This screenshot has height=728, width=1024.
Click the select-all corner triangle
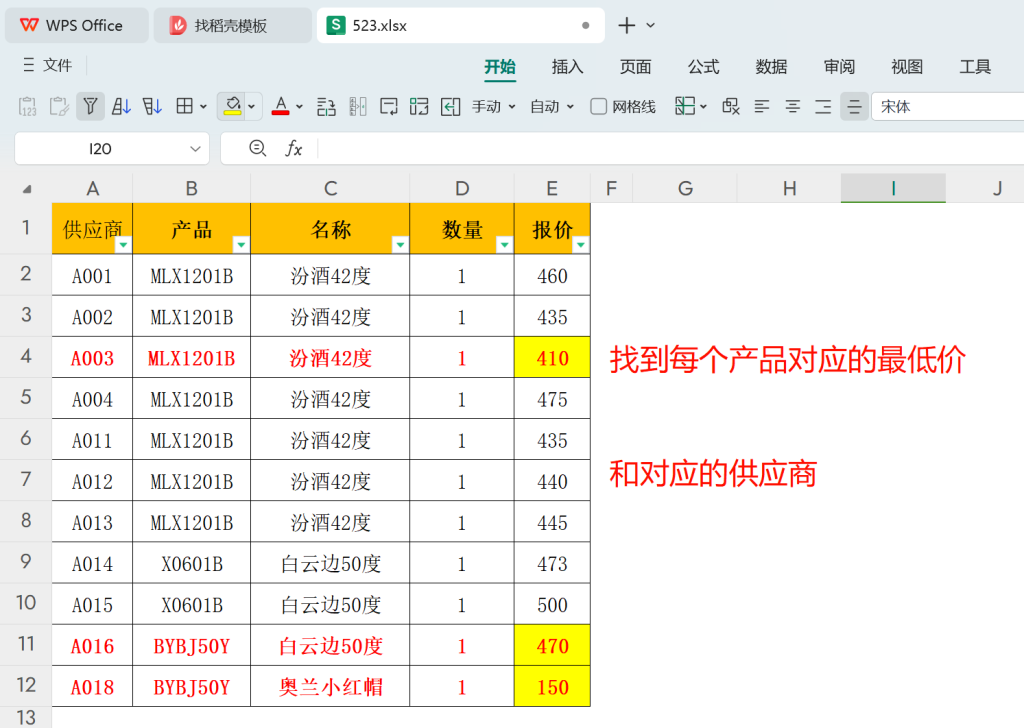27,189
